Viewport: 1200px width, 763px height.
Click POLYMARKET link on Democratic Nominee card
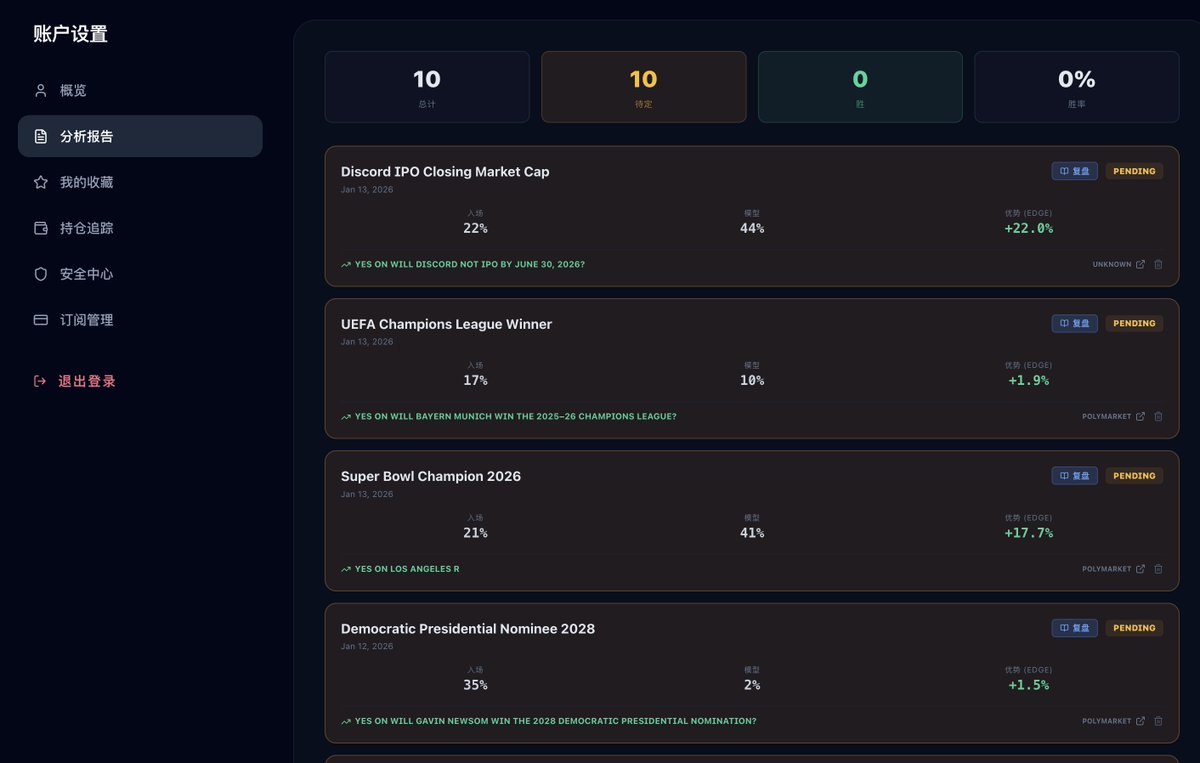1107,721
